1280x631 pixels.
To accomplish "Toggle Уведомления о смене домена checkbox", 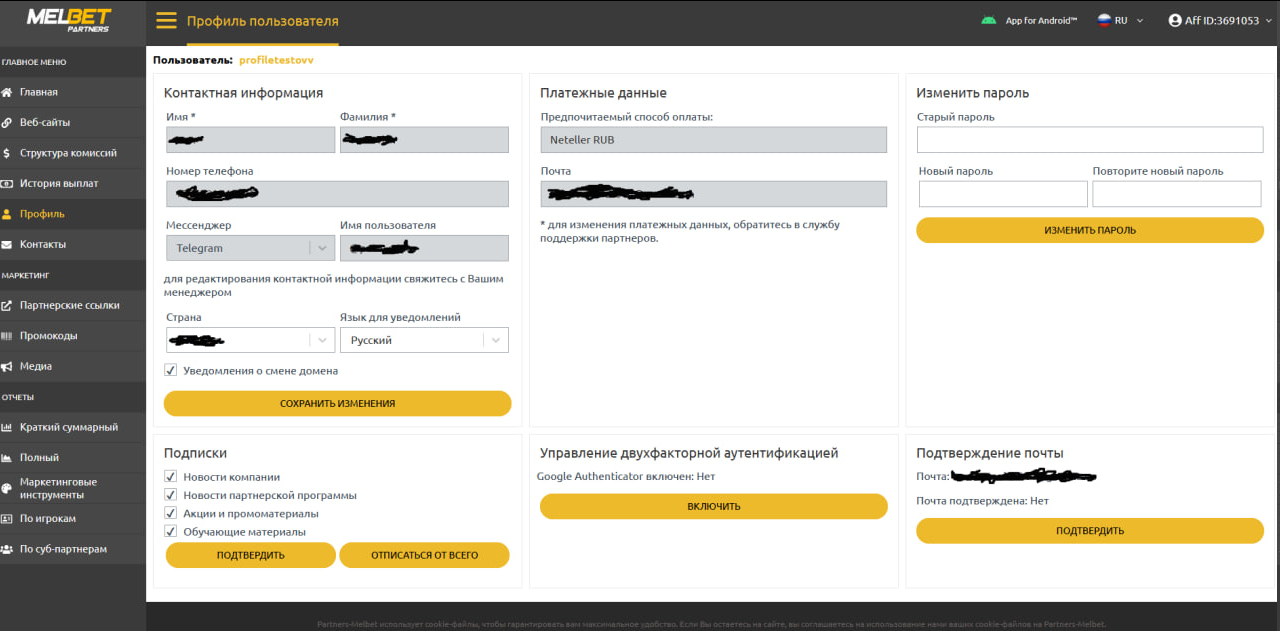I will pyautogui.click(x=171, y=370).
